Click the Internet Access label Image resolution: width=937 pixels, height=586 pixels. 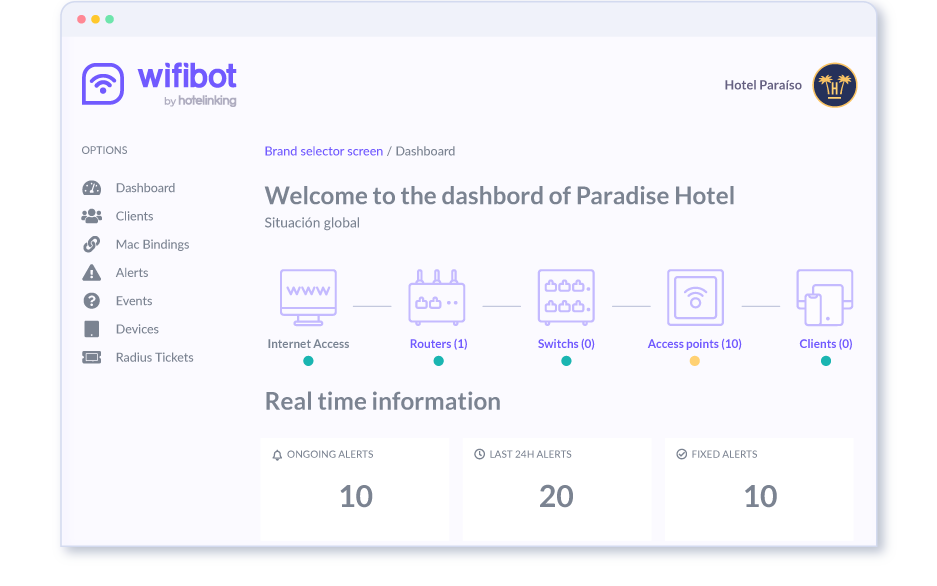[308, 343]
